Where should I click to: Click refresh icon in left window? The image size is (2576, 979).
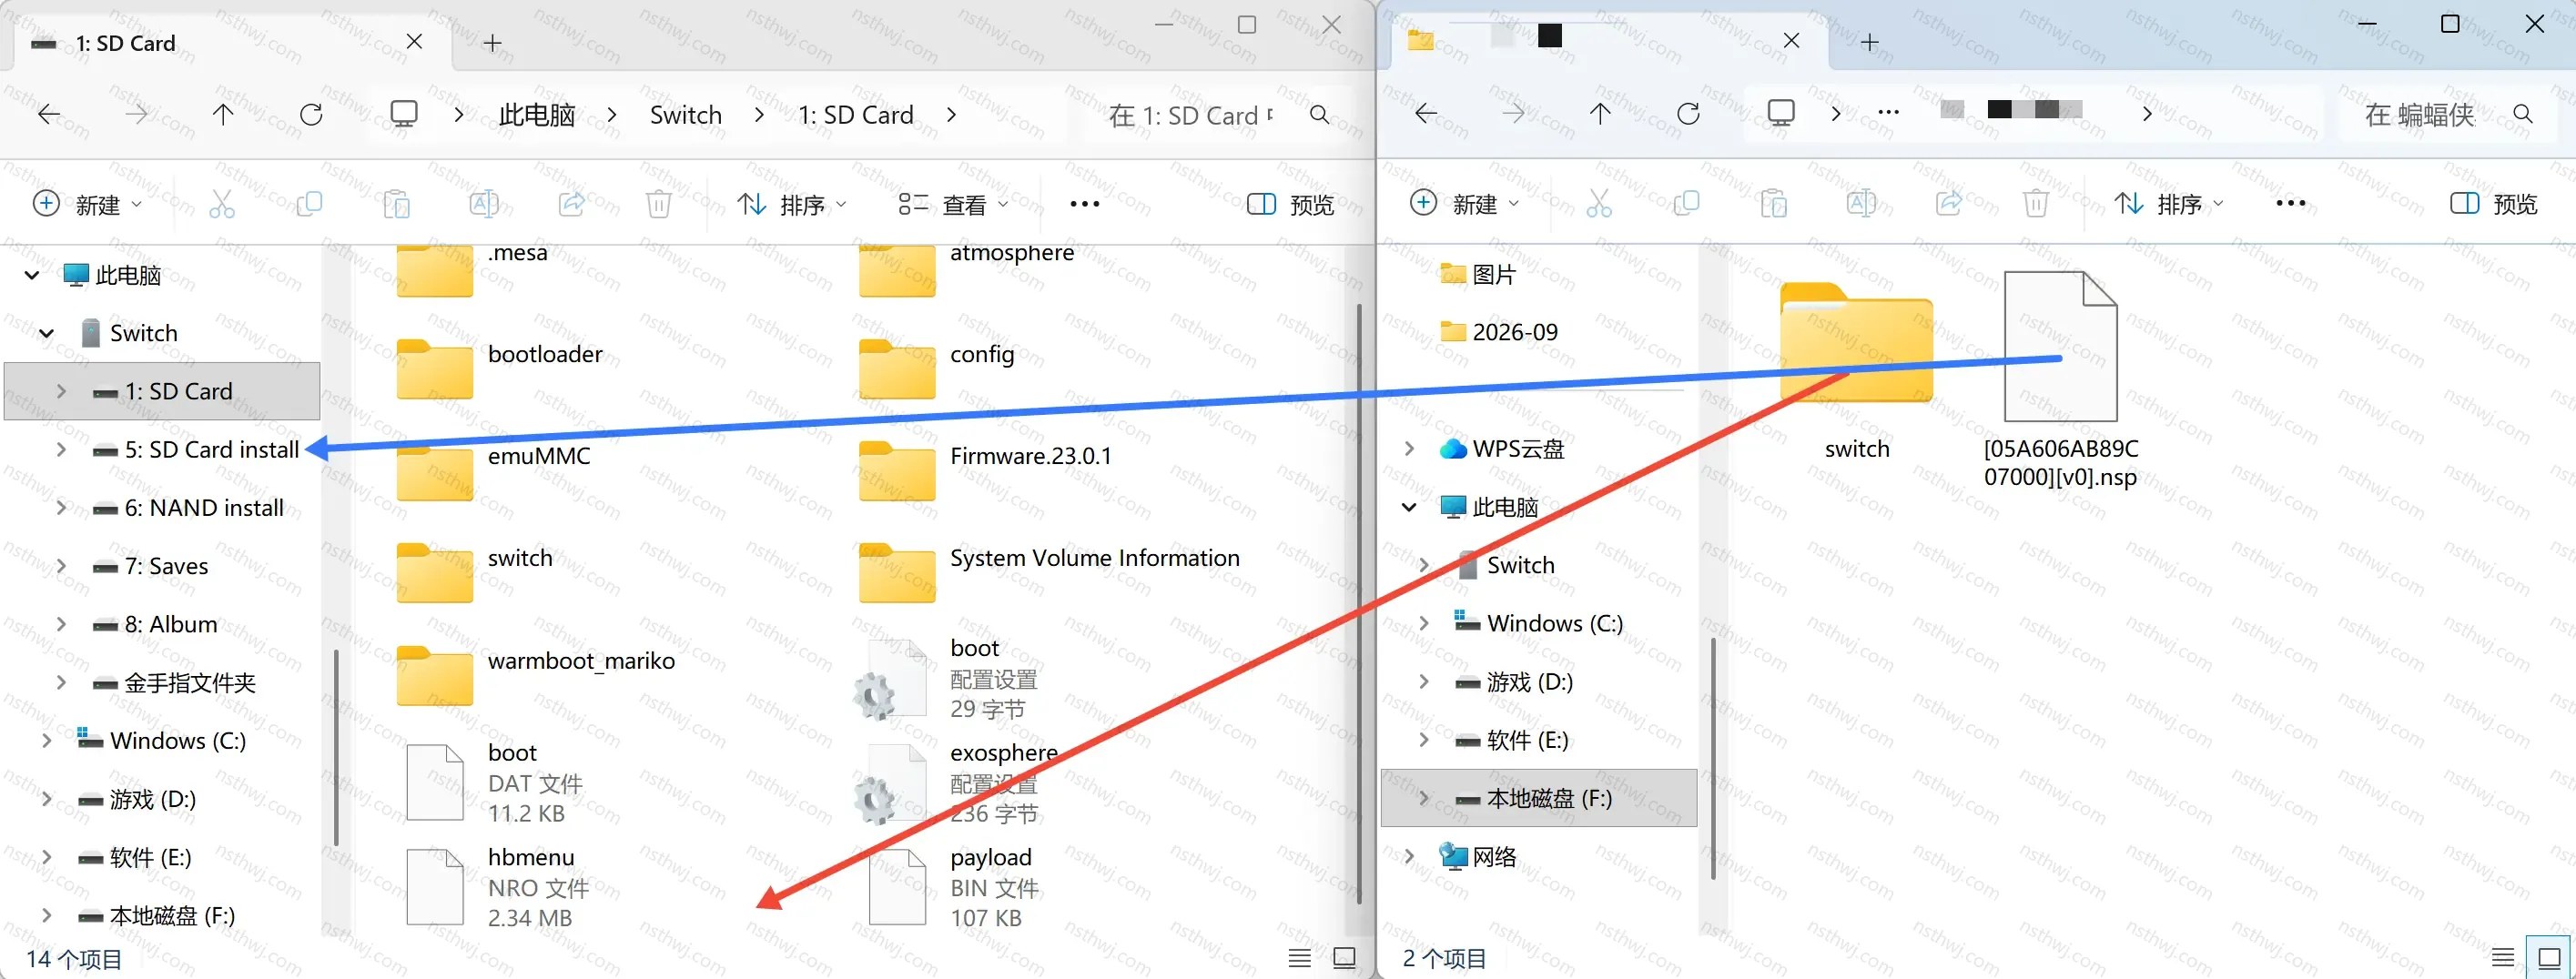(311, 115)
